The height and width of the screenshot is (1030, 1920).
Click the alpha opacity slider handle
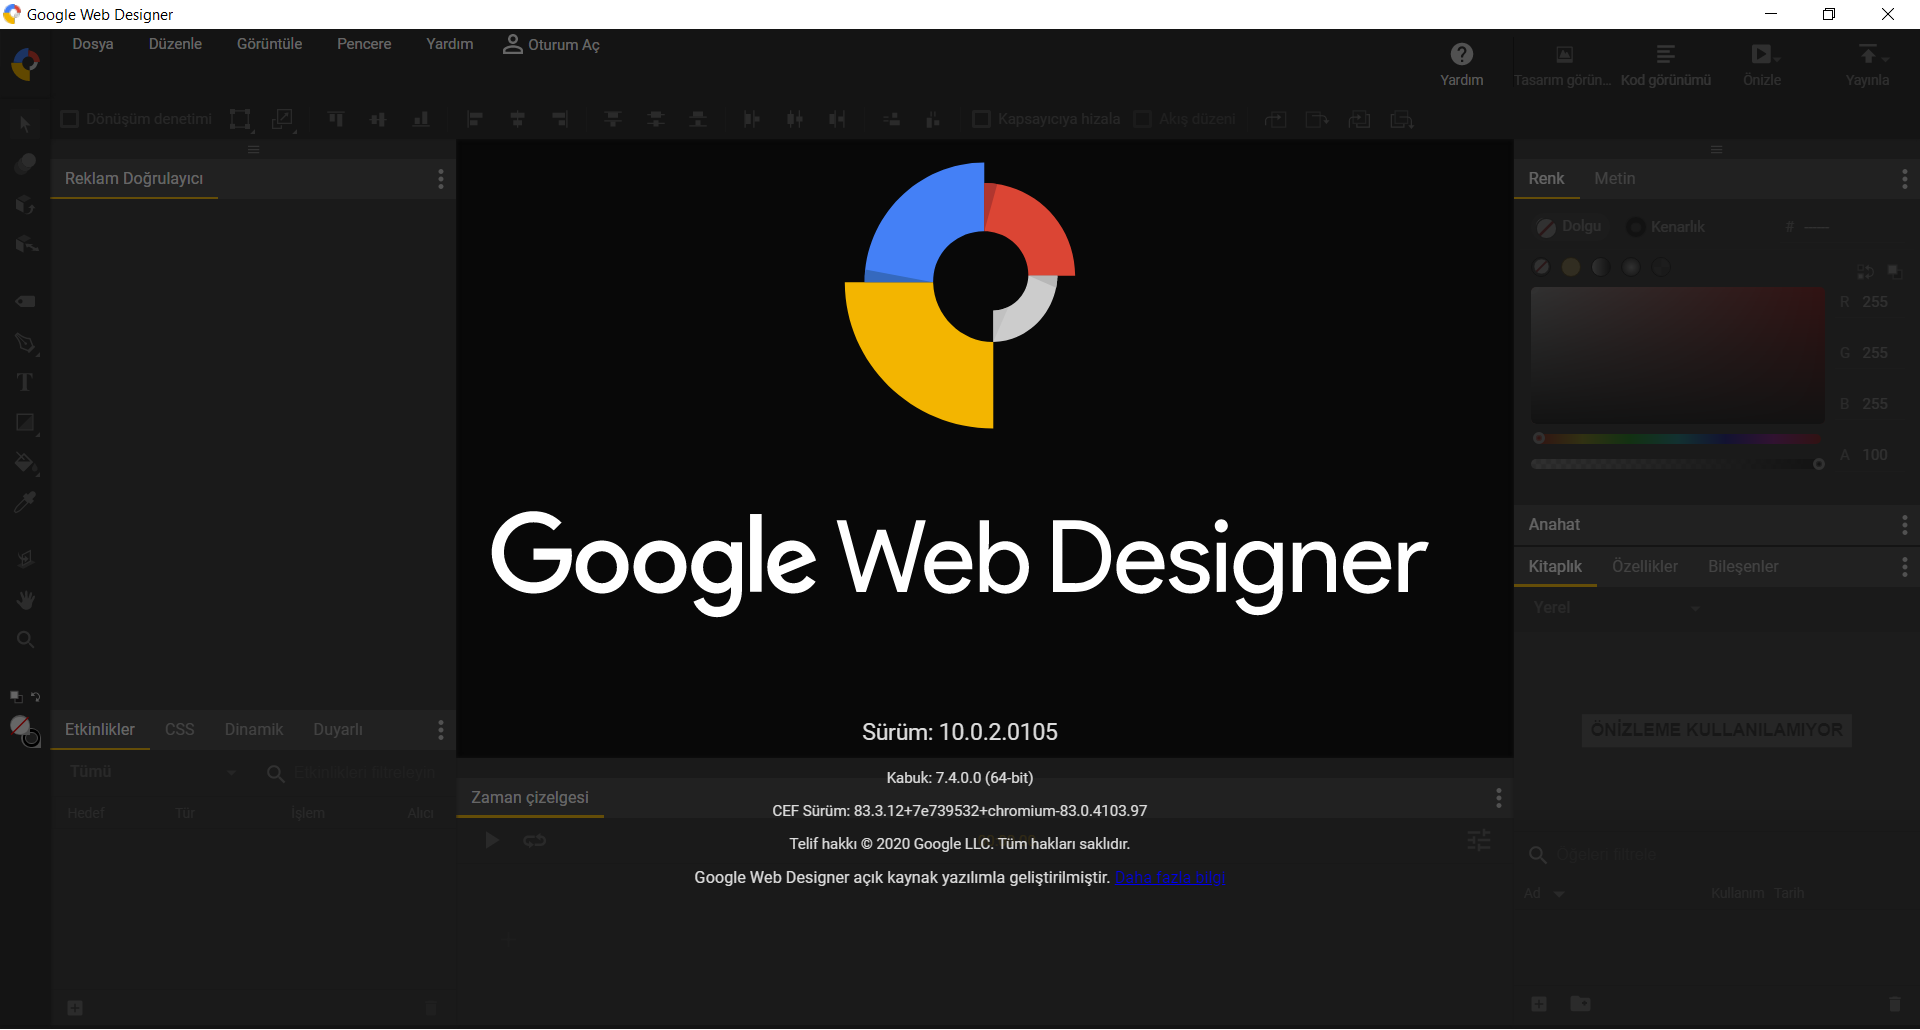click(x=1818, y=464)
